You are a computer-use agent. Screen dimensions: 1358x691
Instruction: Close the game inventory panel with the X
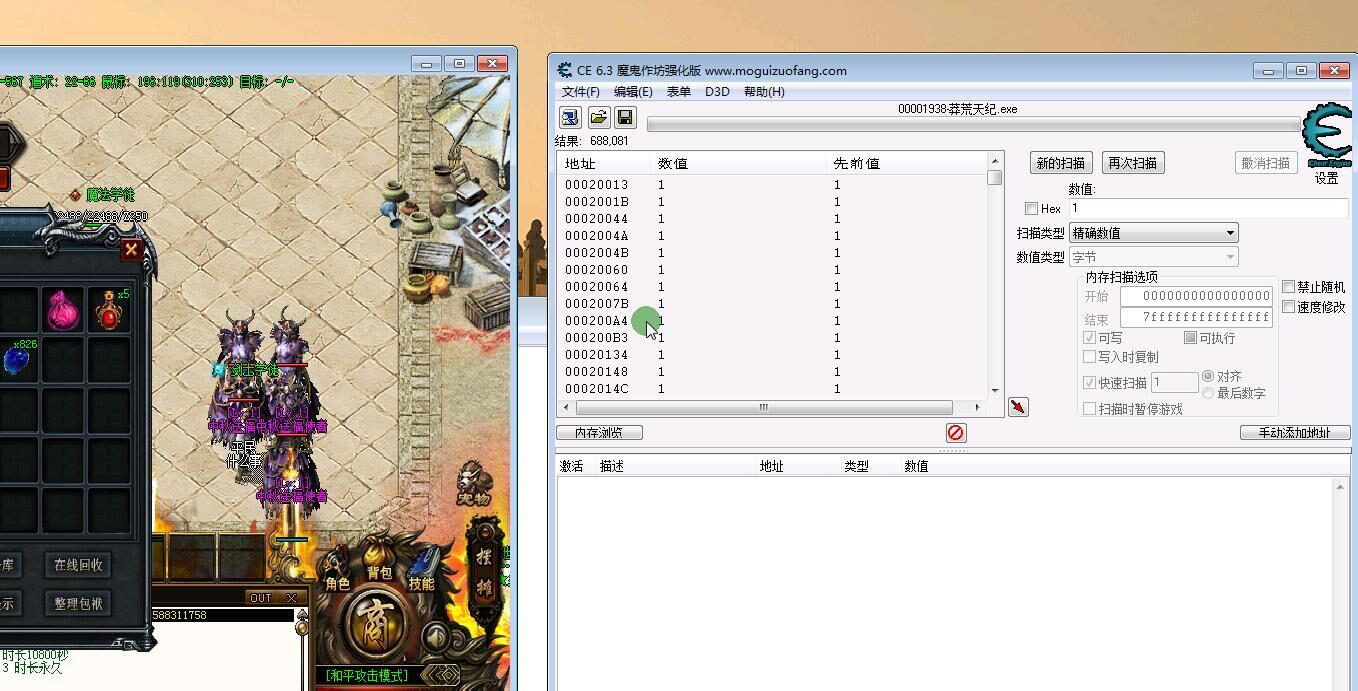point(131,250)
